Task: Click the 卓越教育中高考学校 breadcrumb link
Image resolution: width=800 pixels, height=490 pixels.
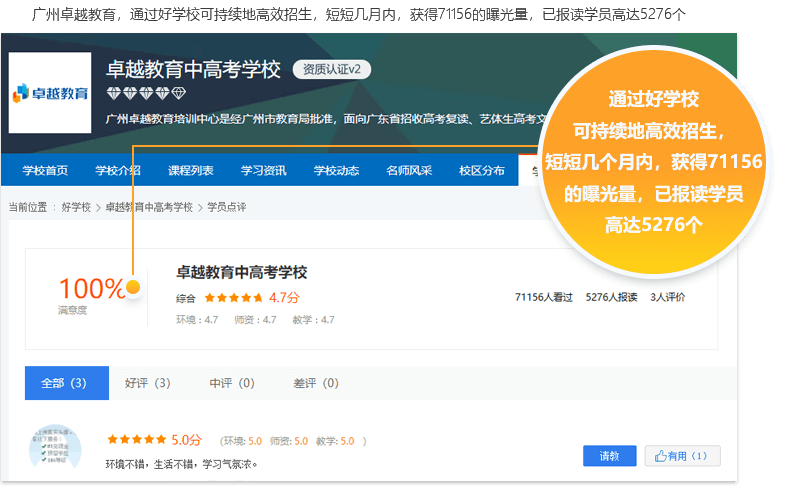Action: tap(149, 207)
